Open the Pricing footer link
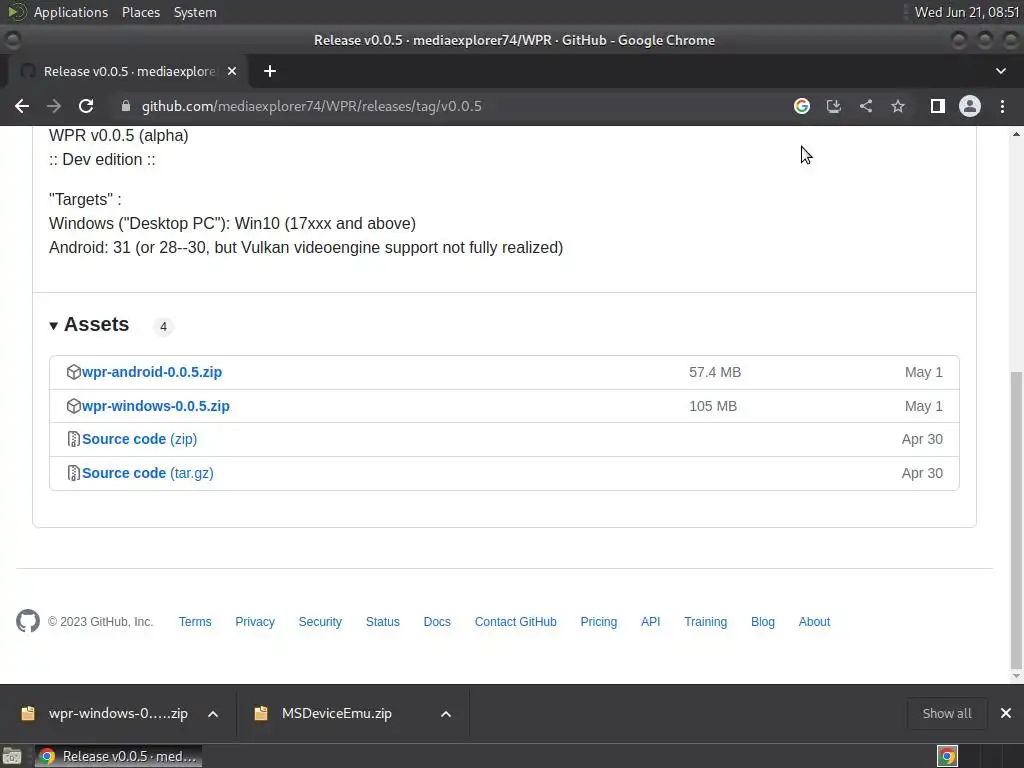Screen dimensions: 1024x768 [599, 622]
